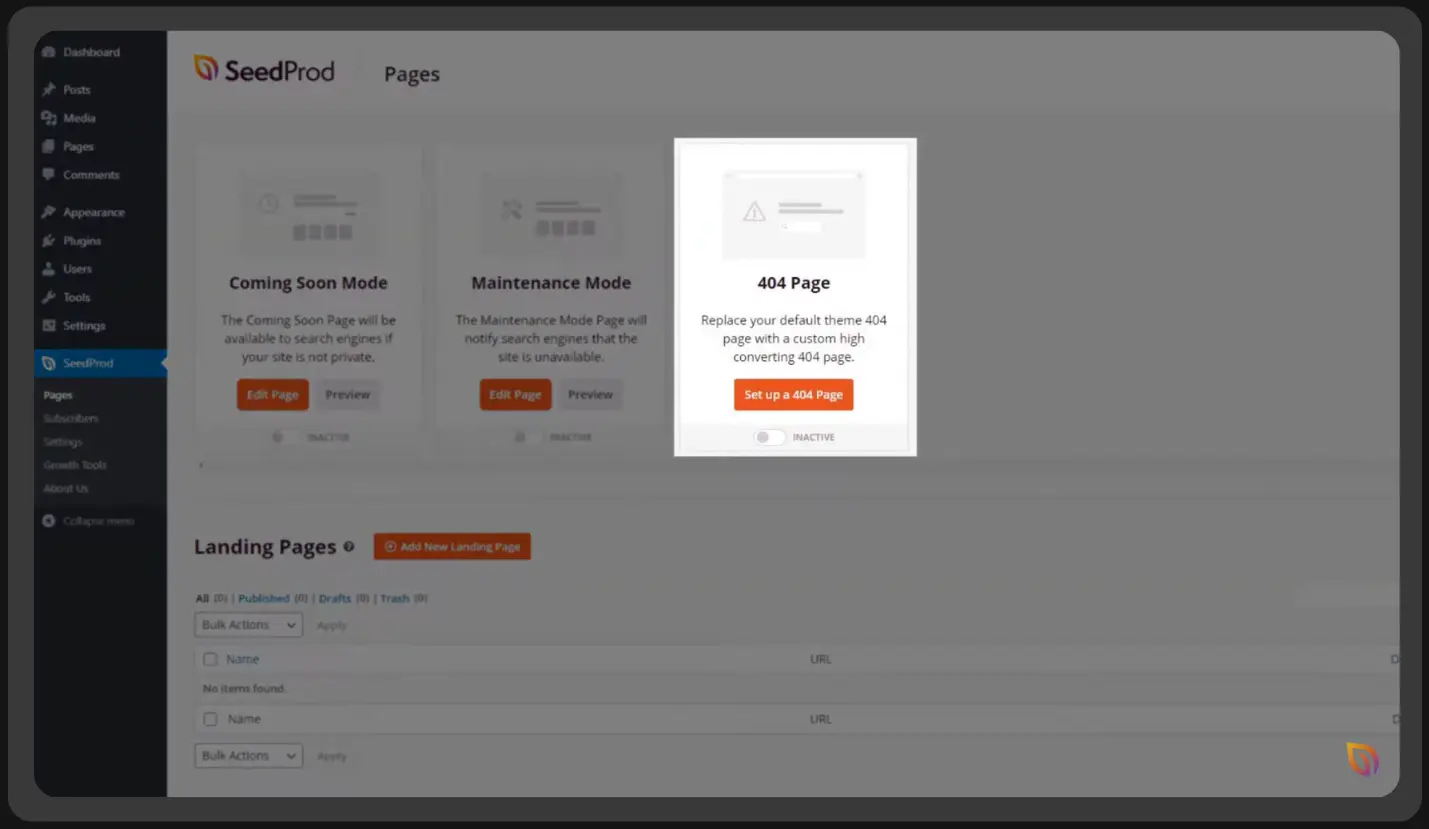The width and height of the screenshot is (1429, 829).
Task: Toggle the Maintenance Mode switch
Action: pyautogui.click(x=527, y=437)
